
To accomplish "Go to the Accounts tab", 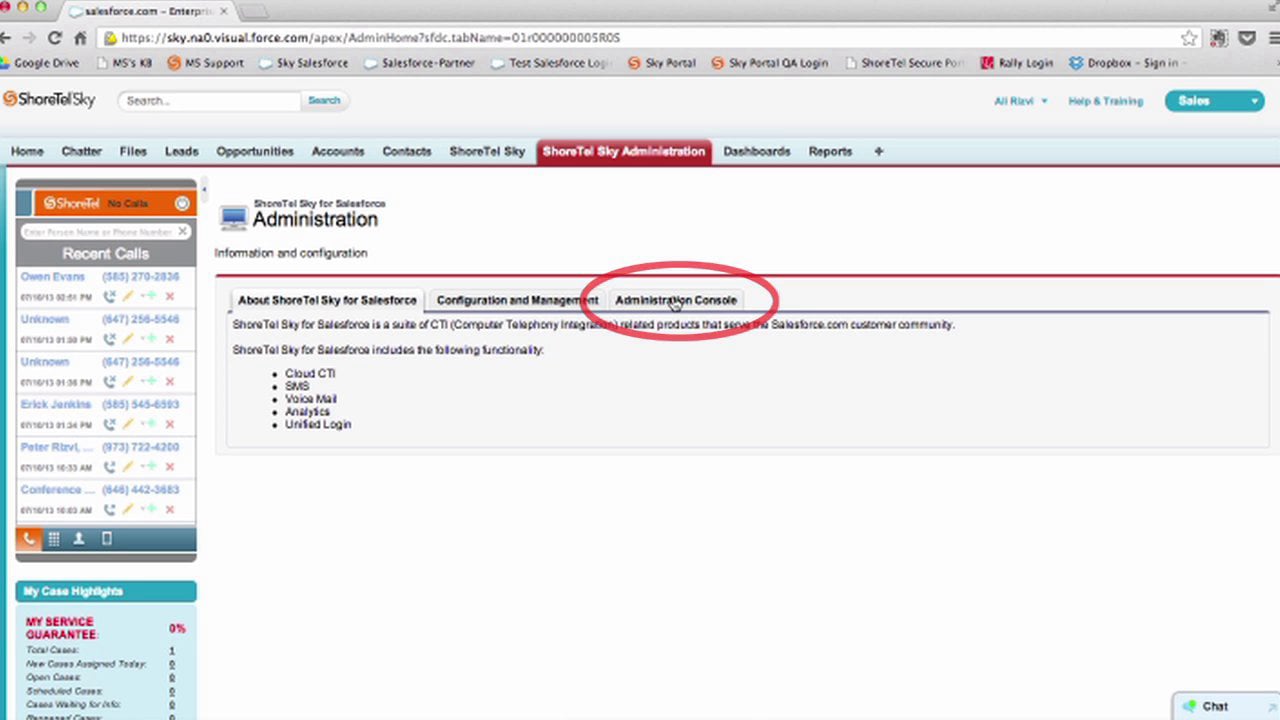I will pyautogui.click(x=338, y=152).
